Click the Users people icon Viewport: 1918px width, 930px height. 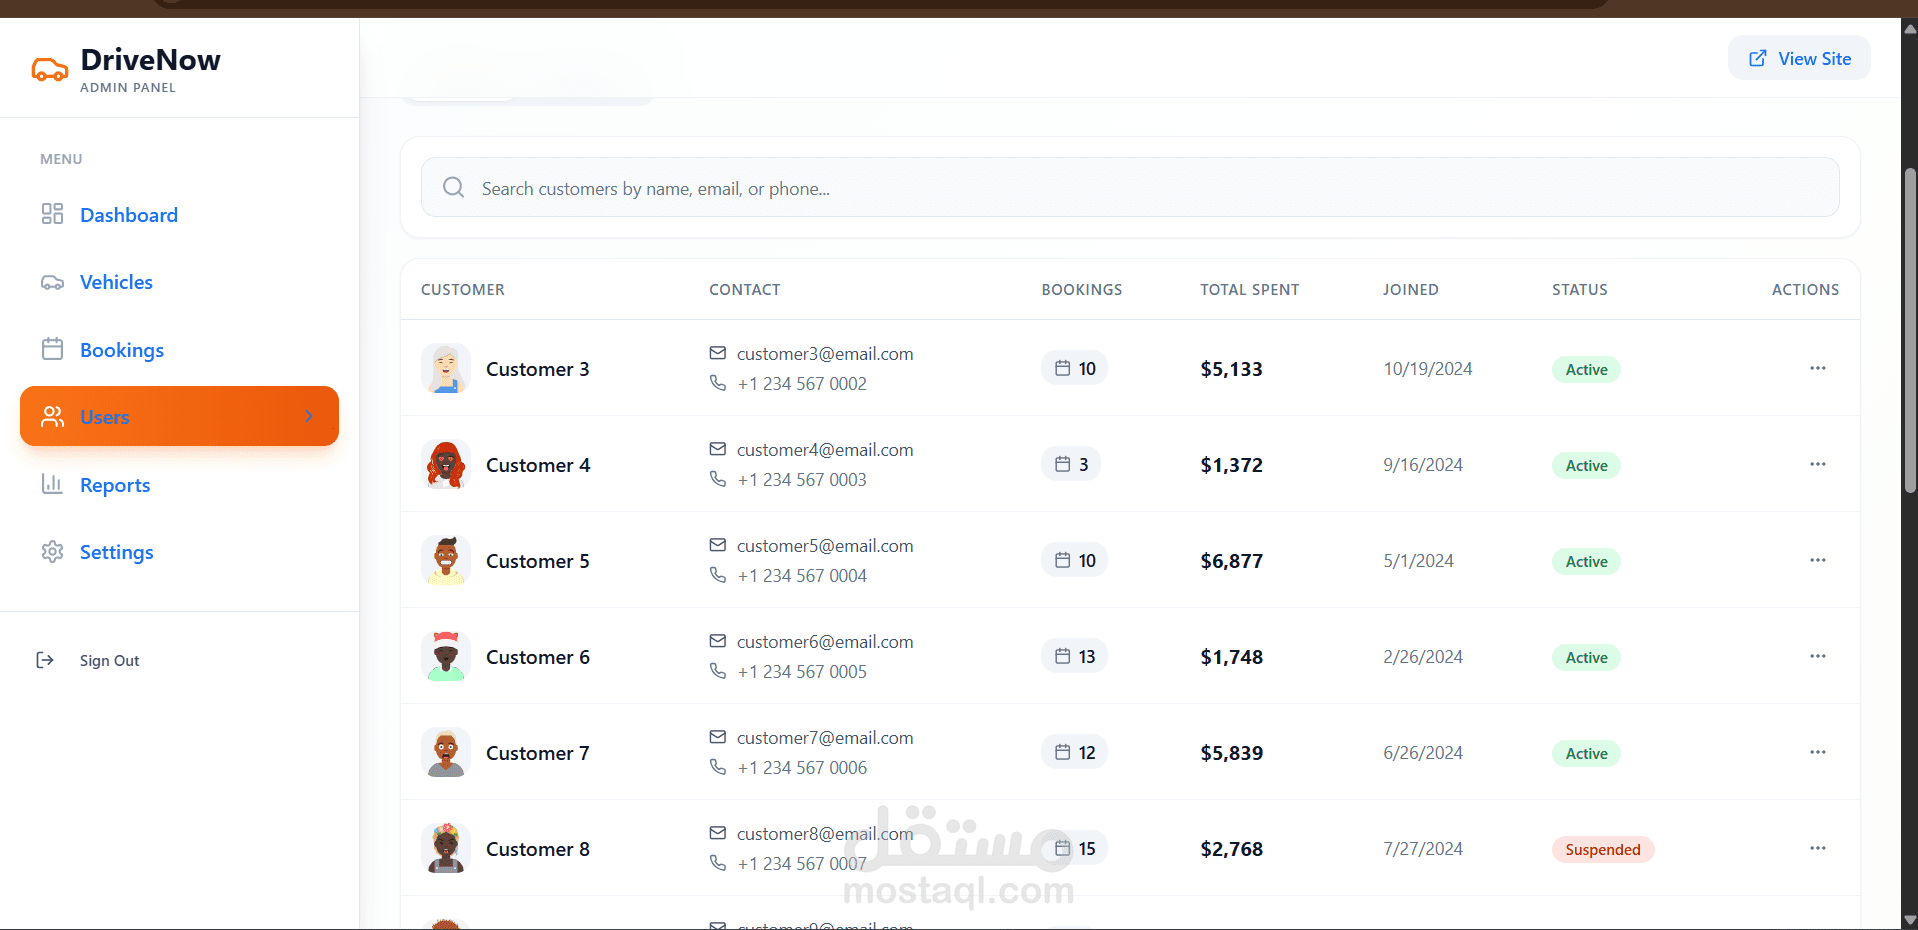[52, 416]
